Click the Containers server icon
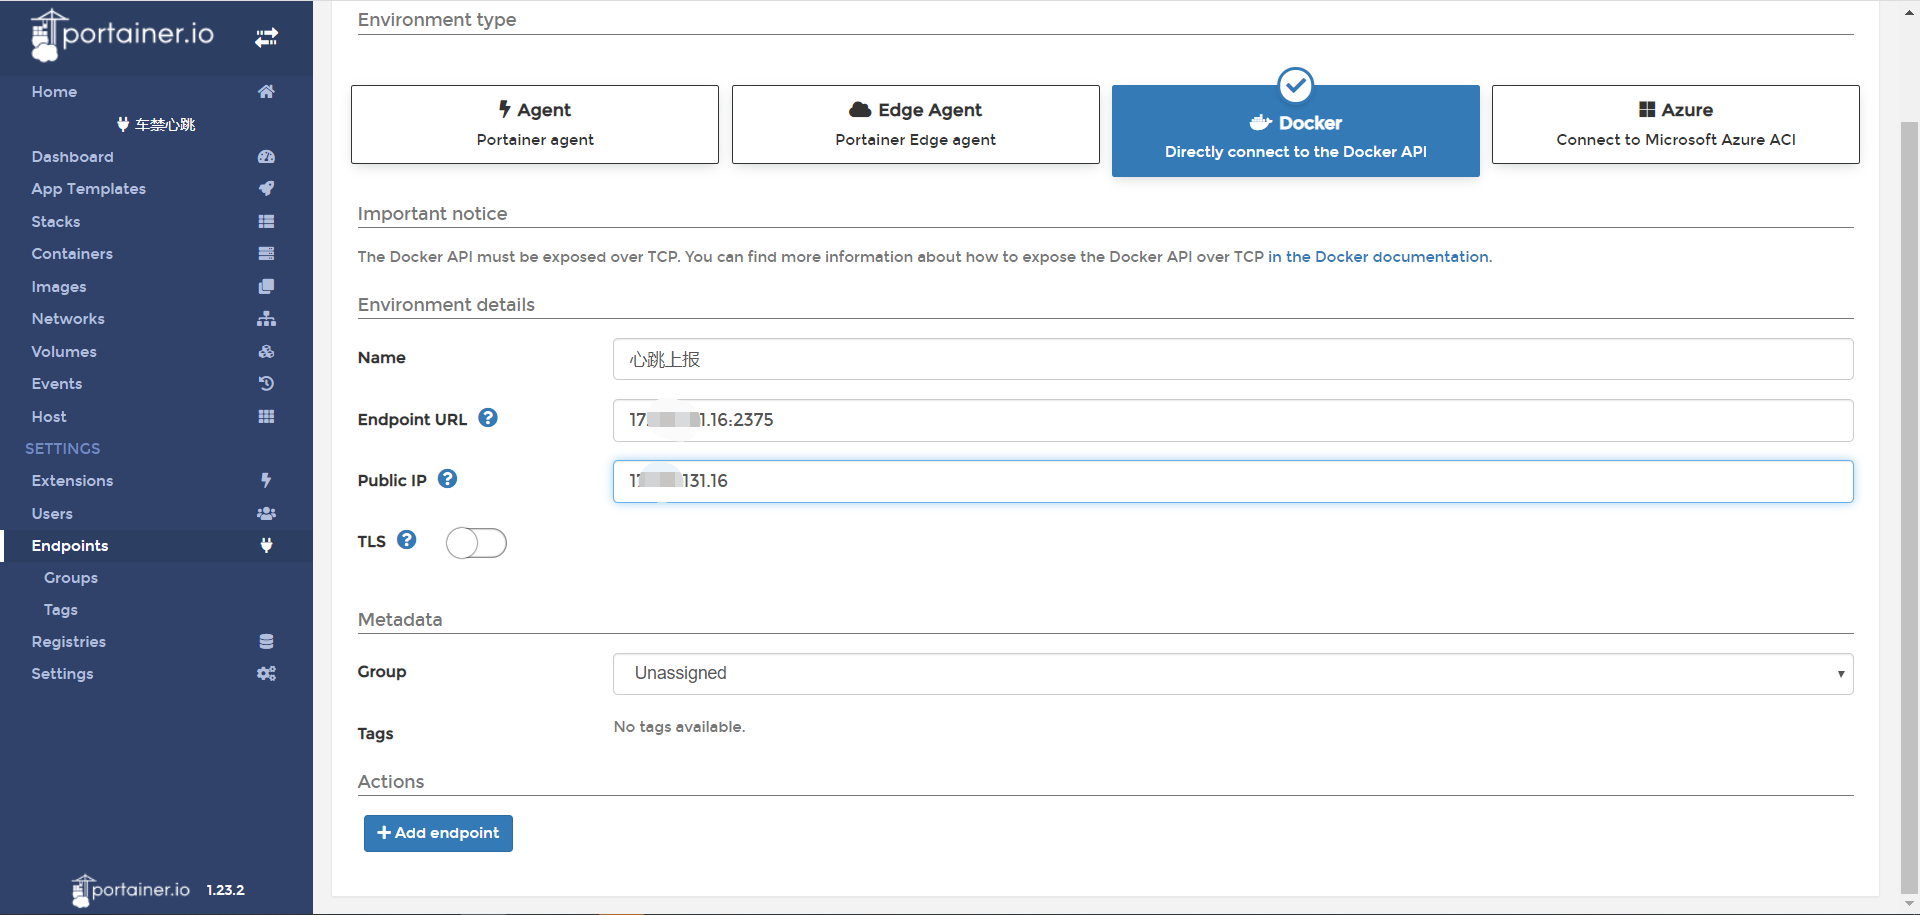The height and width of the screenshot is (915, 1920). (266, 254)
